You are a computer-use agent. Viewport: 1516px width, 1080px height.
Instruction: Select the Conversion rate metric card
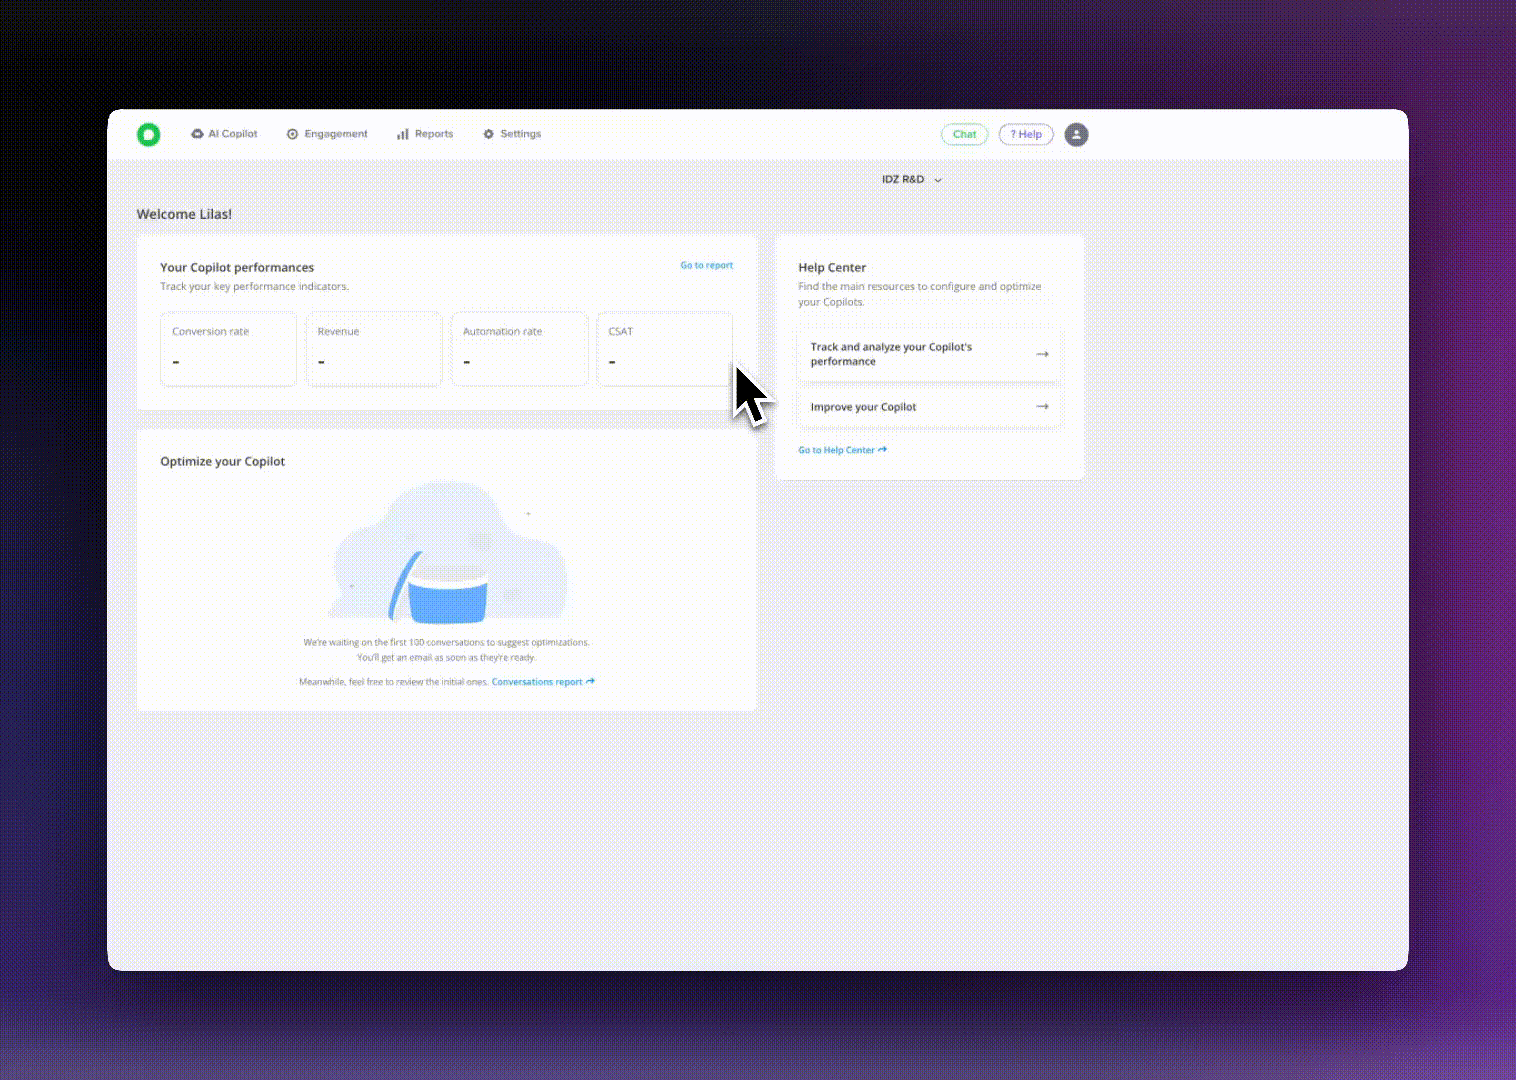pos(228,348)
